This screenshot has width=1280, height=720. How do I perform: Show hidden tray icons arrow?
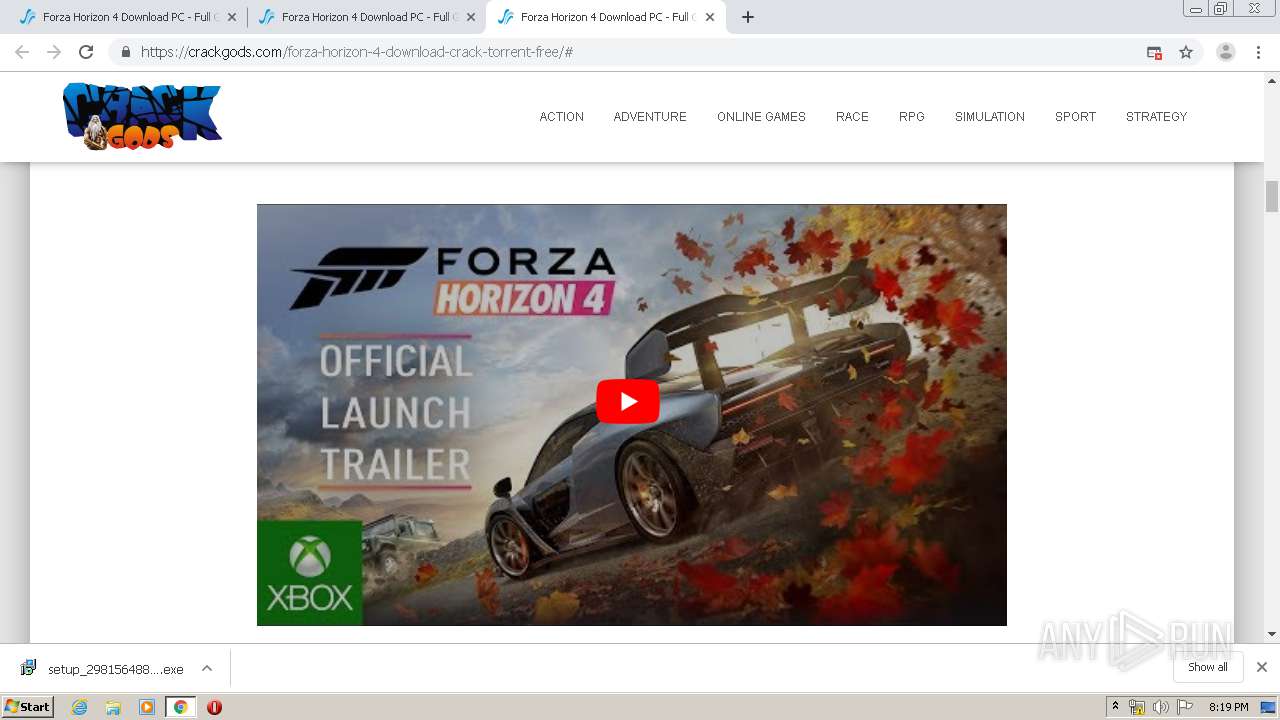(1115, 707)
